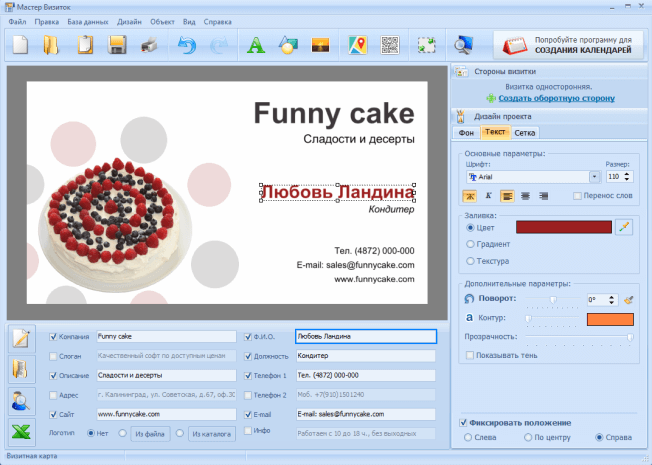Toggle italic text formatting

coord(488,196)
